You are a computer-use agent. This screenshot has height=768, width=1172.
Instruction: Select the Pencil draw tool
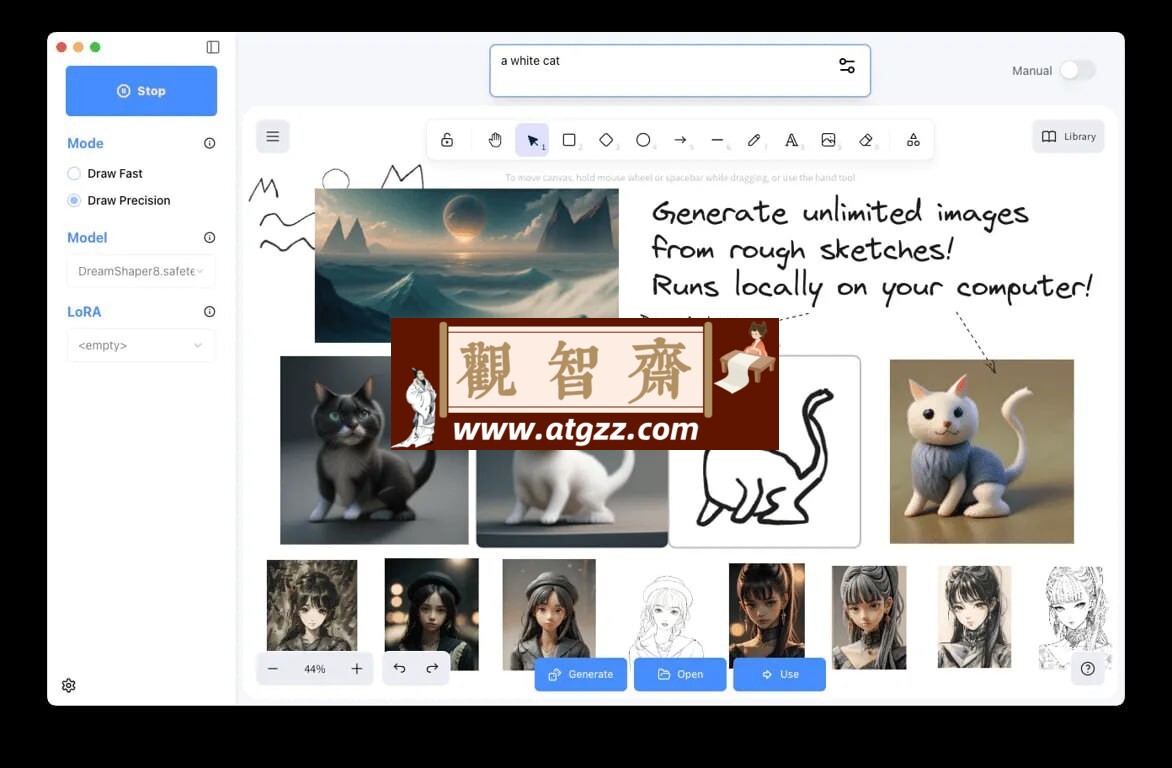coord(754,140)
